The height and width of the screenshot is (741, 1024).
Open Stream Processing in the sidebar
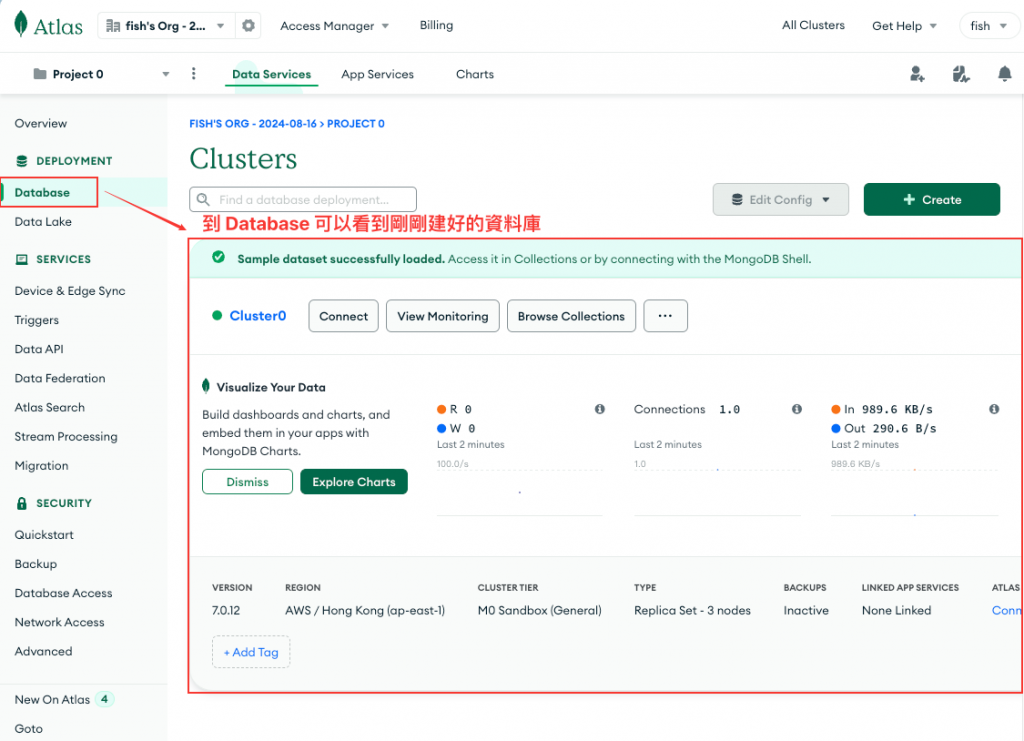point(66,437)
